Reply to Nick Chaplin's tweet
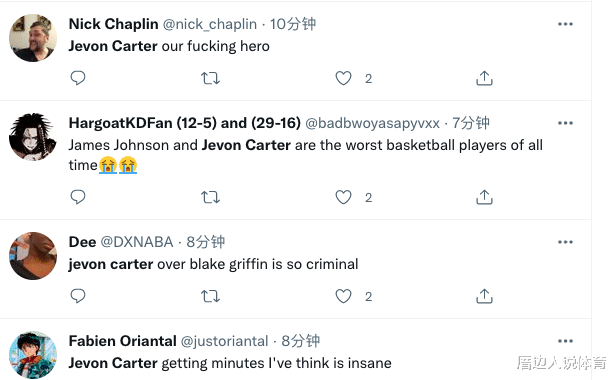This screenshot has width=614, height=380. [x=78, y=78]
